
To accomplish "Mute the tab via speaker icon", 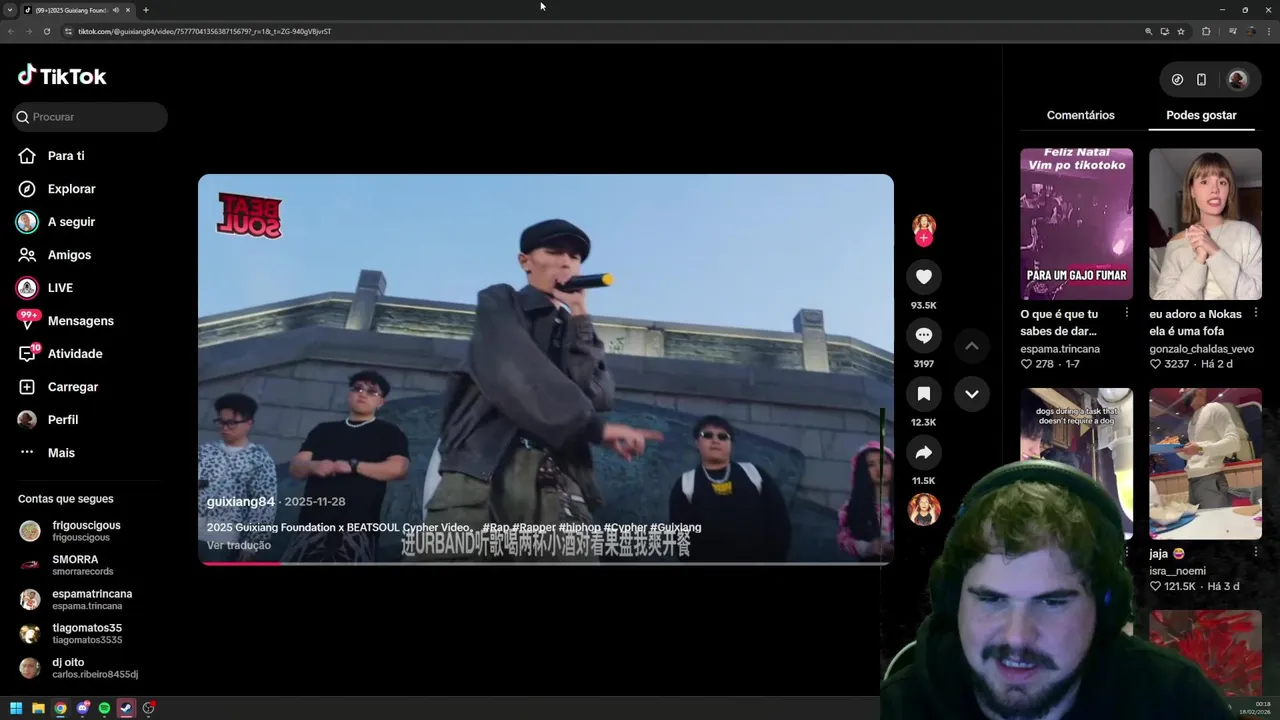I will (115, 10).
